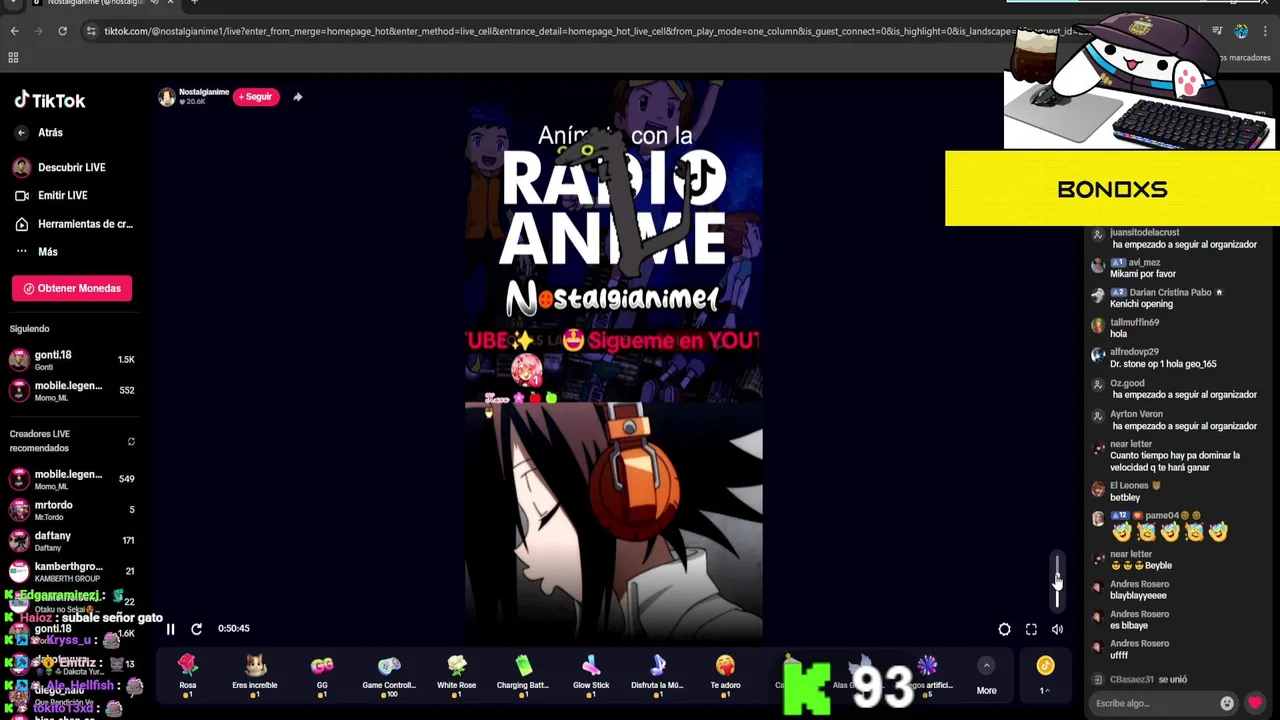Screen dimensions: 1280x720
Task: Send the White Rose gift
Action: coord(456,675)
